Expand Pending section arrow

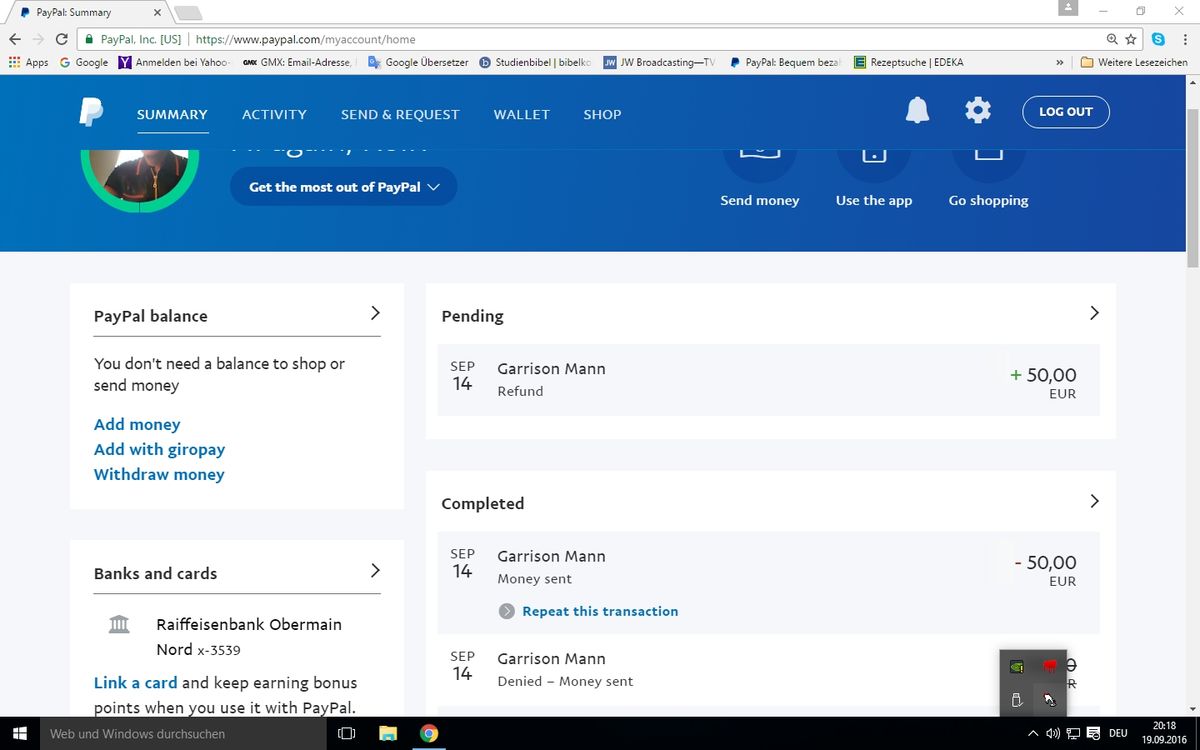pyautogui.click(x=1094, y=313)
